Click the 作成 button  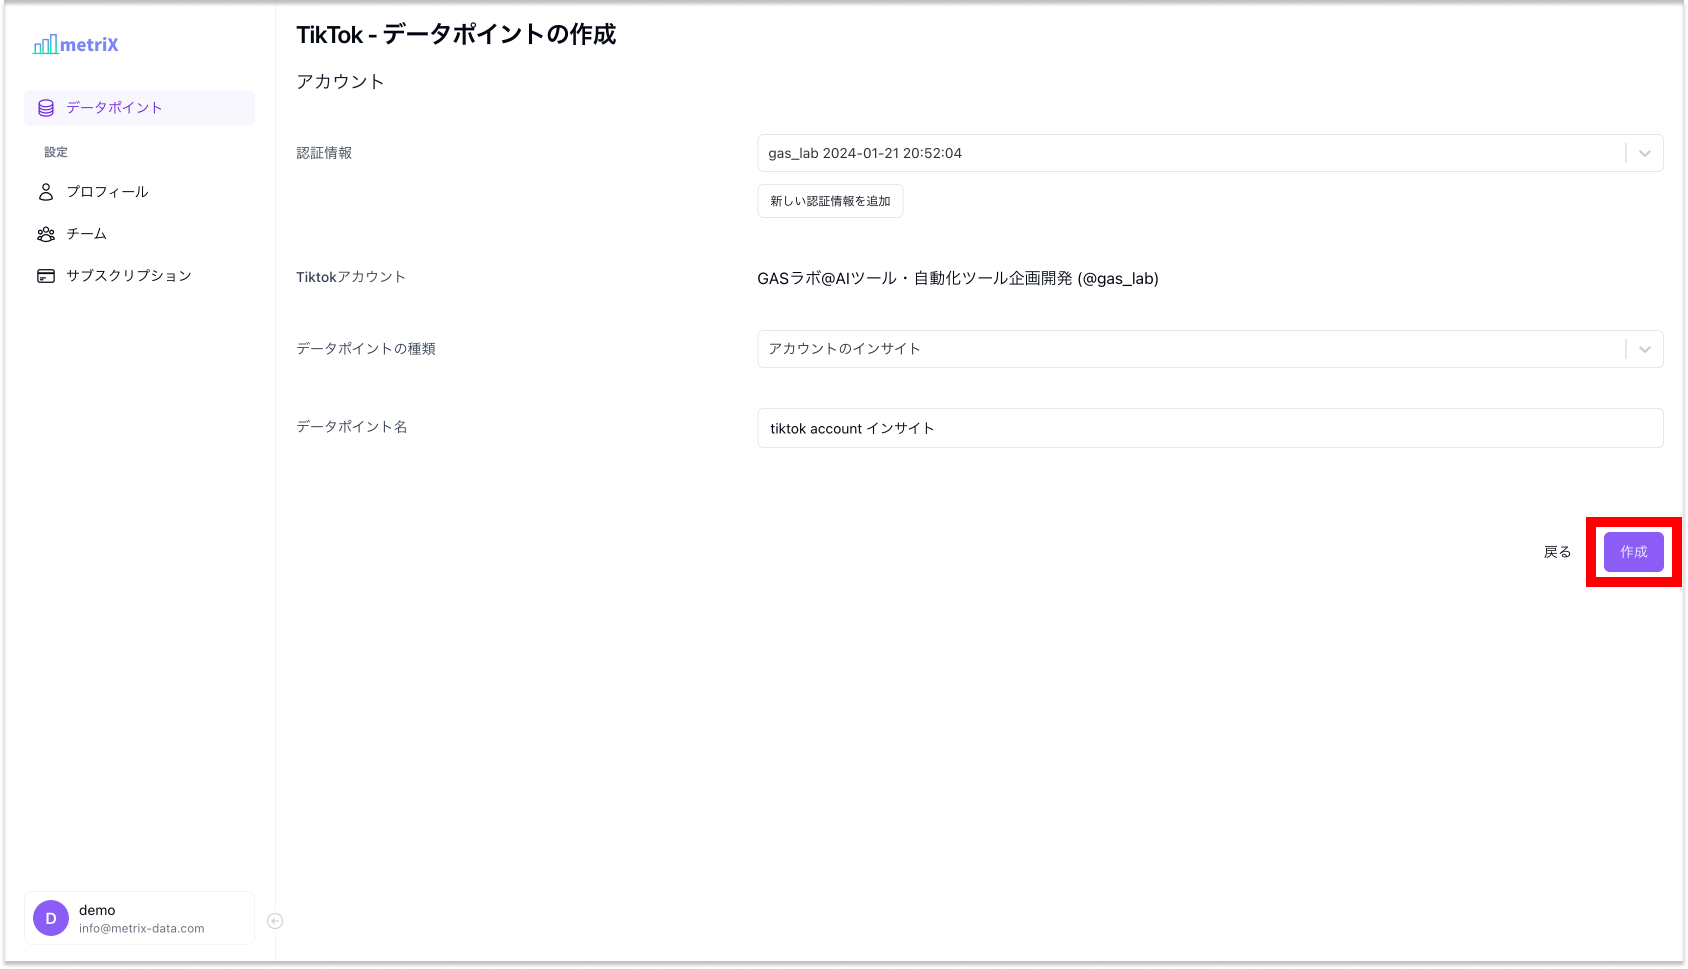[1634, 552]
